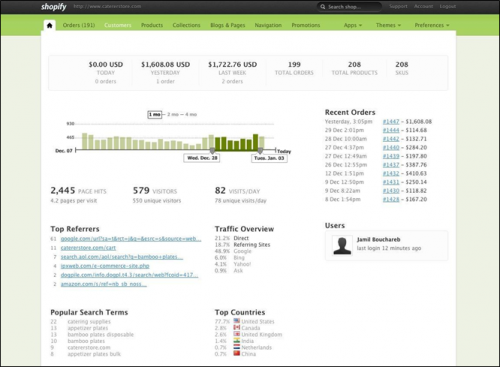
Task: Click the Canada flag icon
Action: click(x=237, y=328)
